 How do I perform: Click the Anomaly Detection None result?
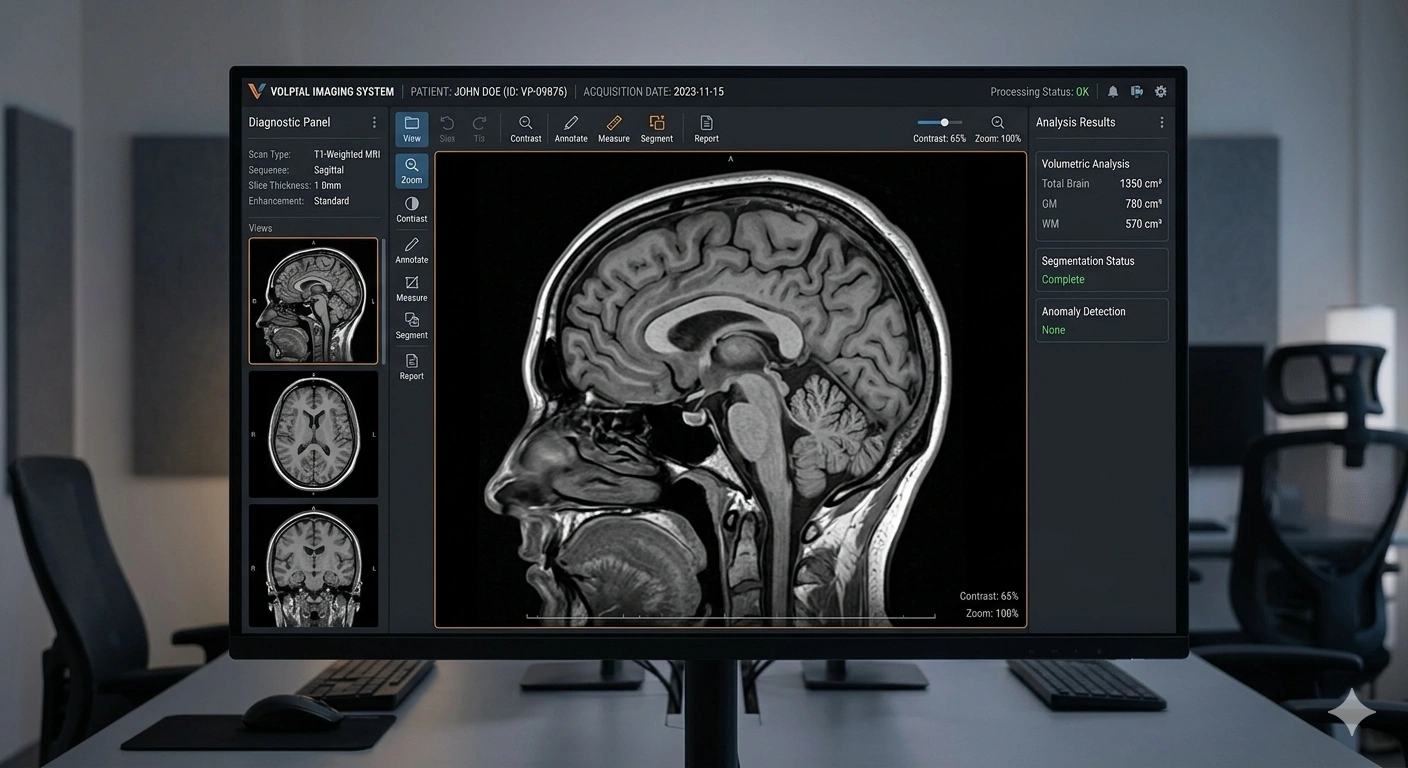tap(1053, 329)
